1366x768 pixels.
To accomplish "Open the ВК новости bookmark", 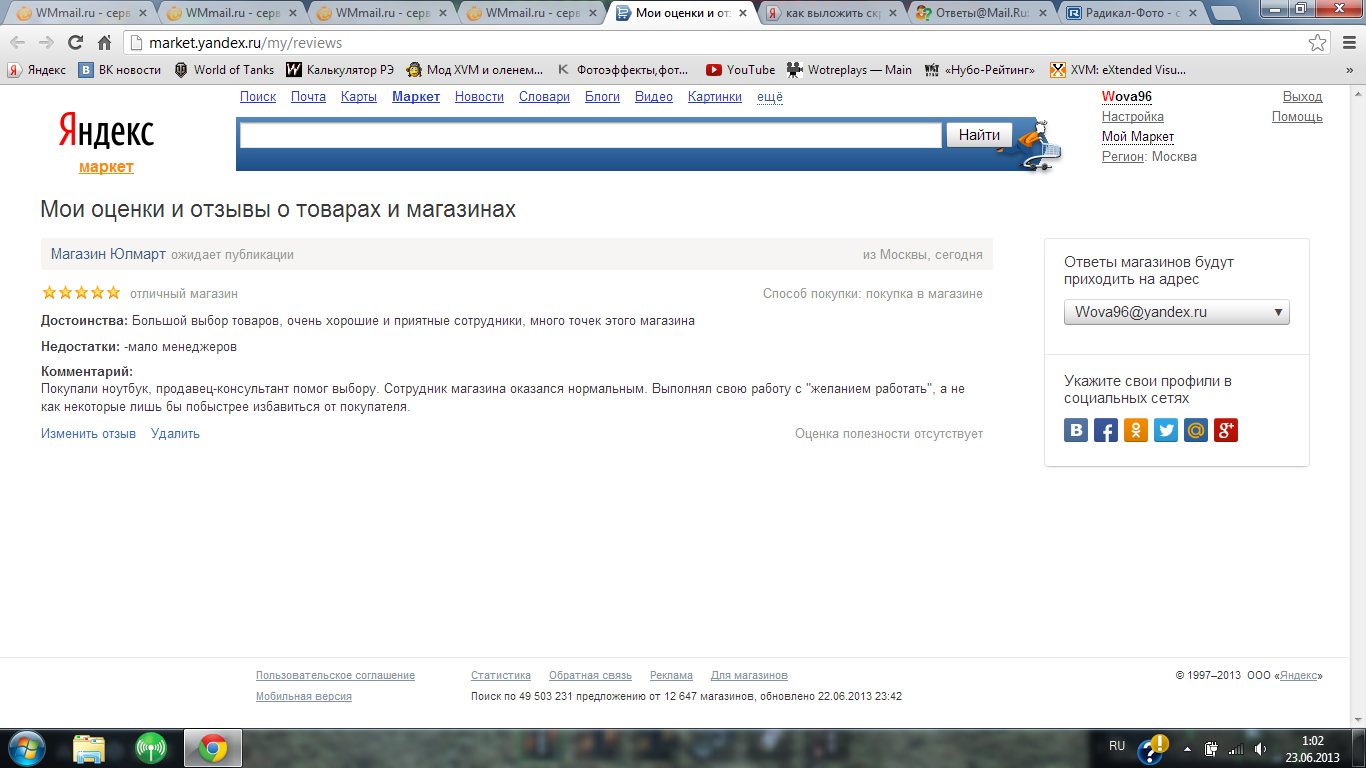I will 119,70.
